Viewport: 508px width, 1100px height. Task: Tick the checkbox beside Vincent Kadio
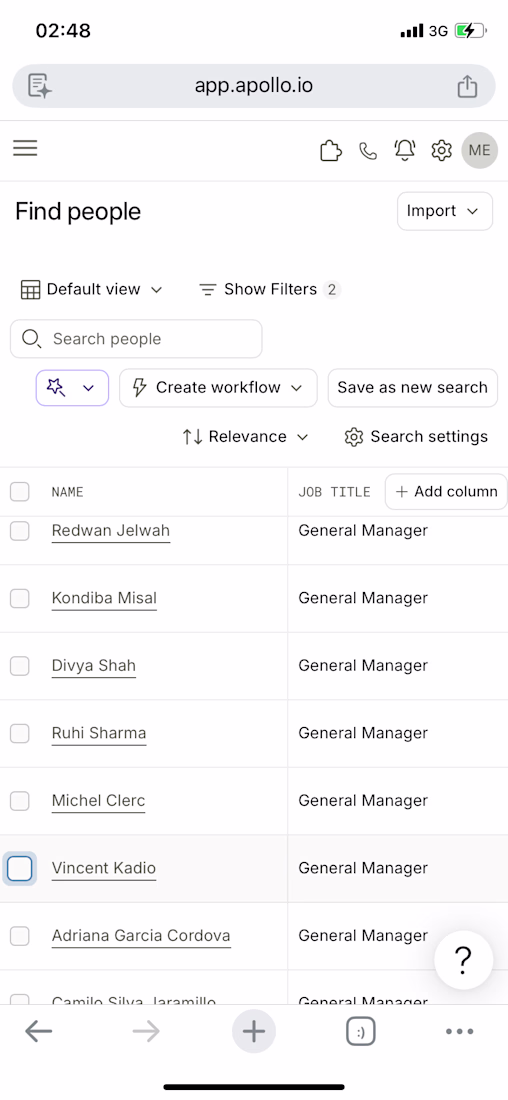20,868
